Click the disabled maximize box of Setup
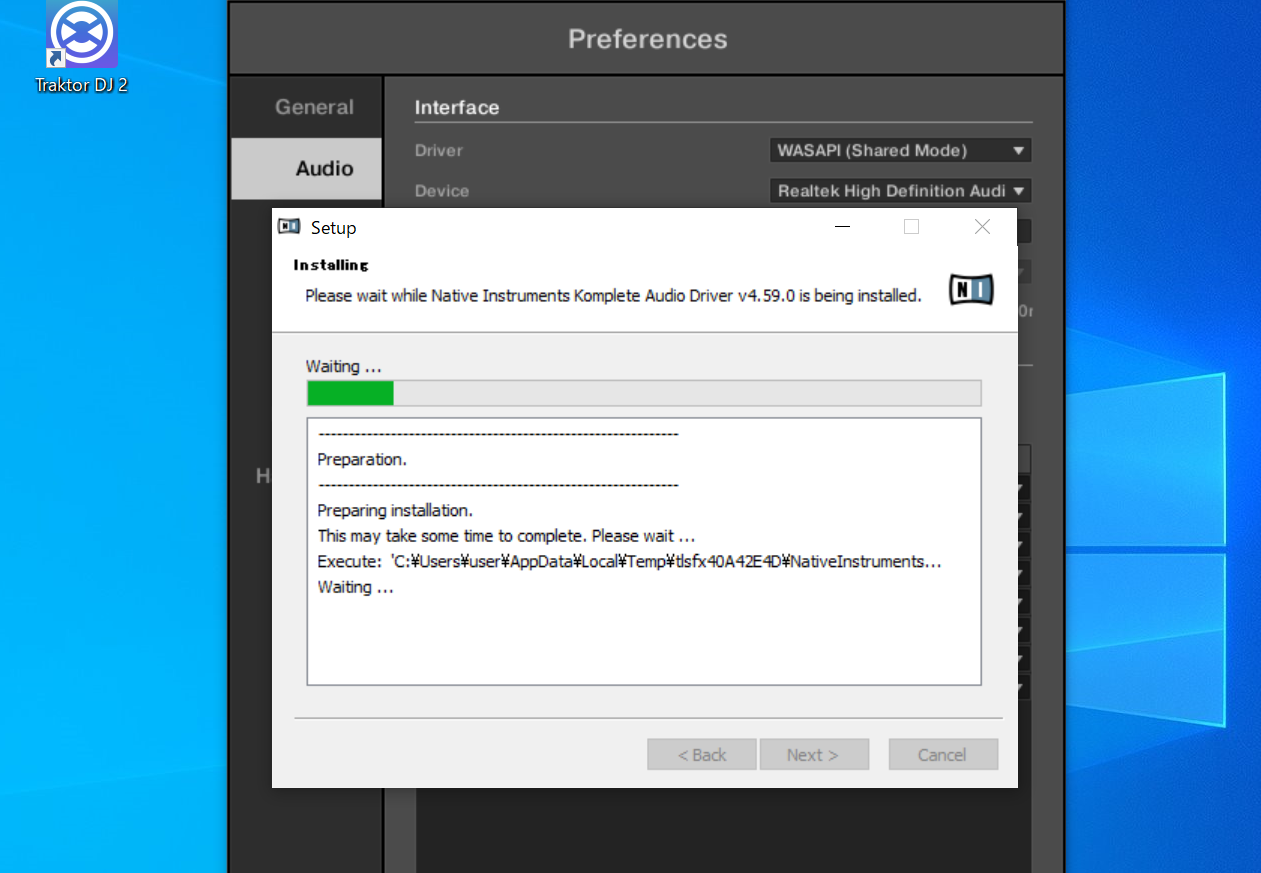Screen dimensions: 1261x873 [x=911, y=227]
